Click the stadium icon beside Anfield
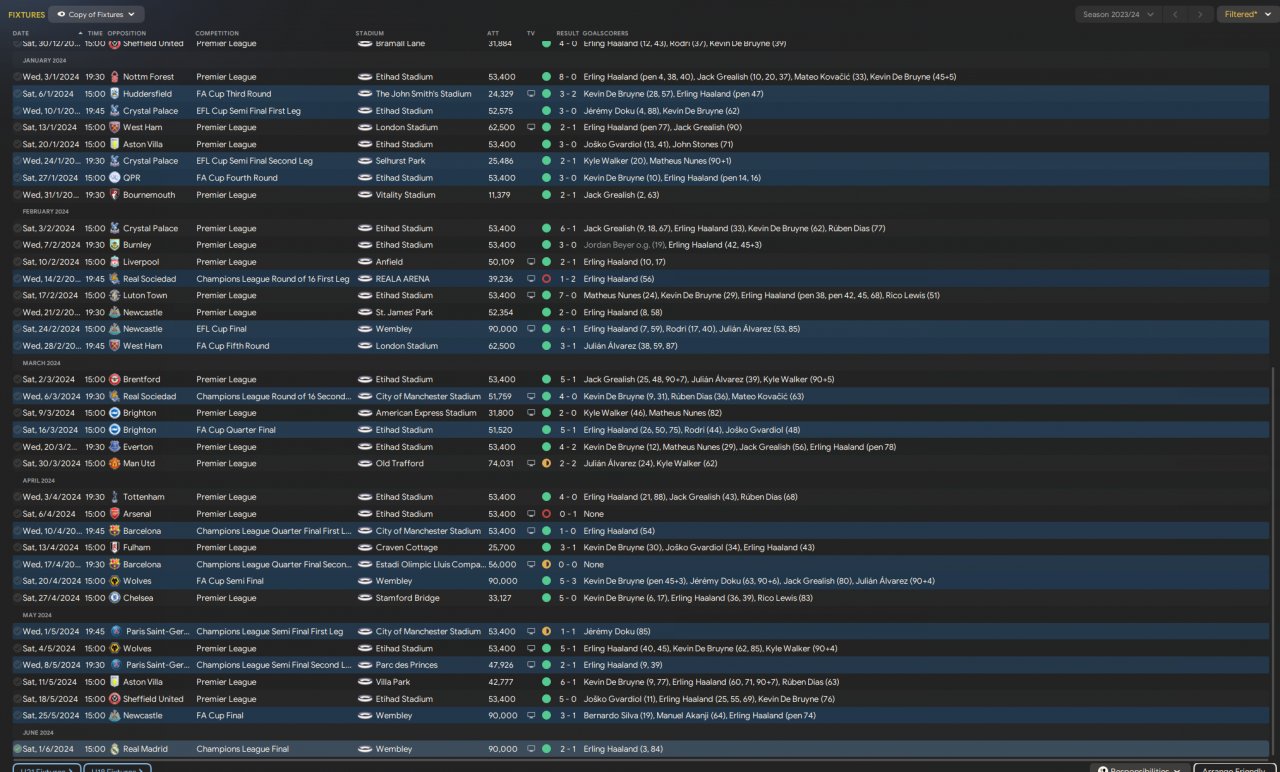This screenshot has height=772, width=1280. pos(365,262)
